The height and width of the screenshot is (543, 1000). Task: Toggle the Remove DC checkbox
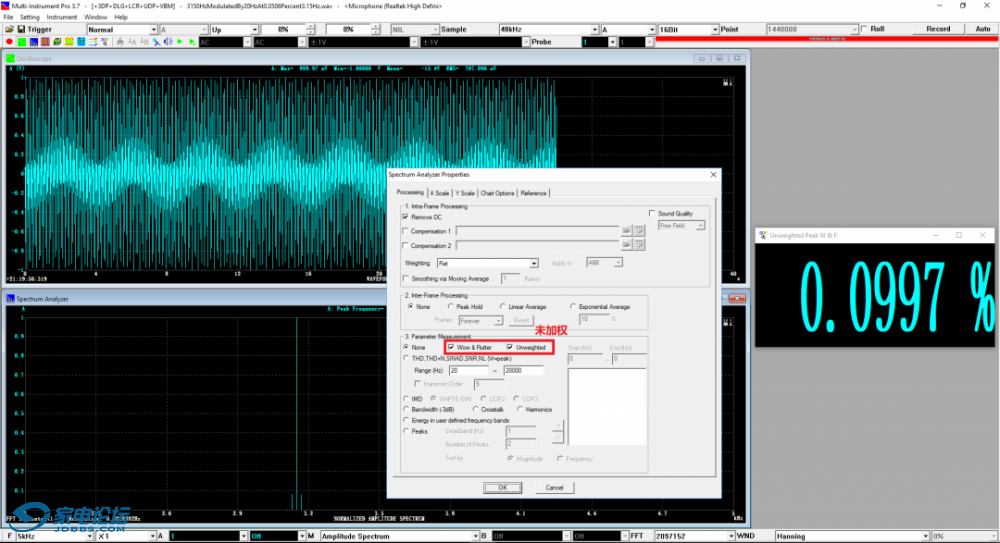[406, 217]
